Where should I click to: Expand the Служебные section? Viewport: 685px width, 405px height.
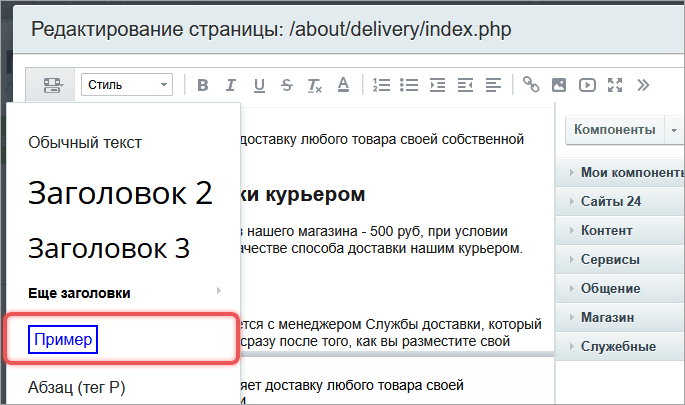[x=620, y=346]
